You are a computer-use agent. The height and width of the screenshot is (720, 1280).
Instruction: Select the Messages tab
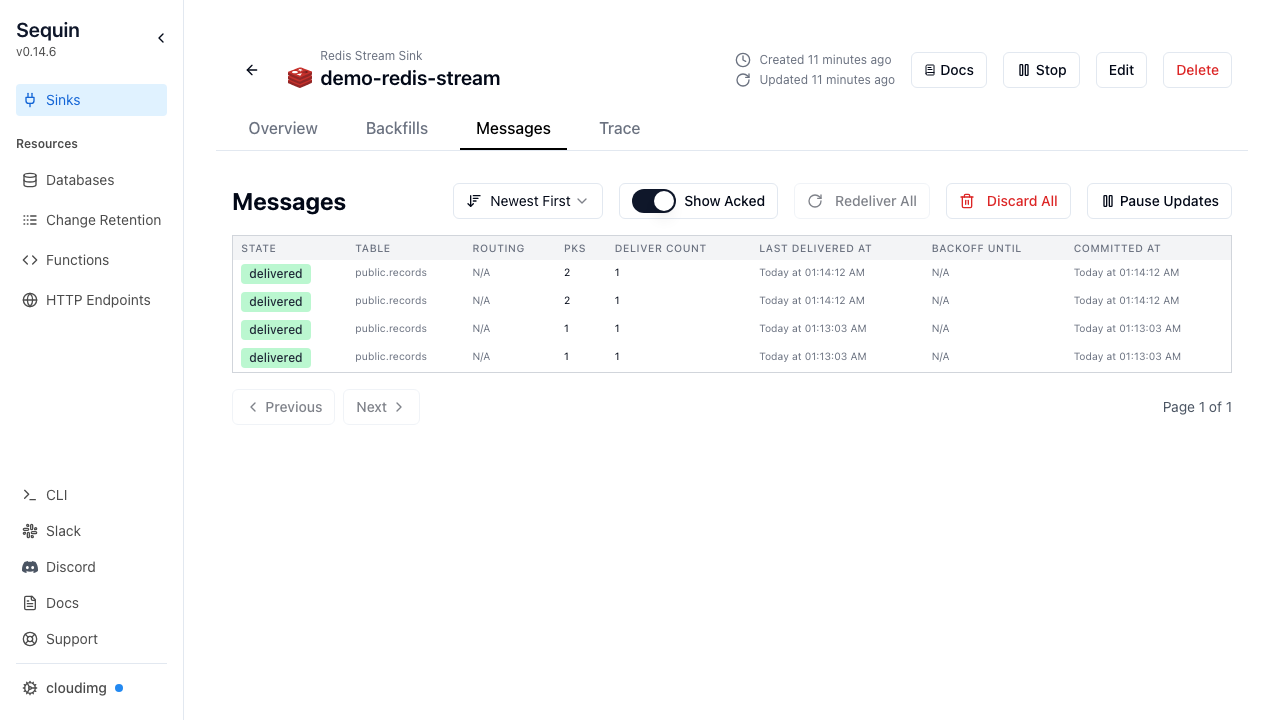513,128
